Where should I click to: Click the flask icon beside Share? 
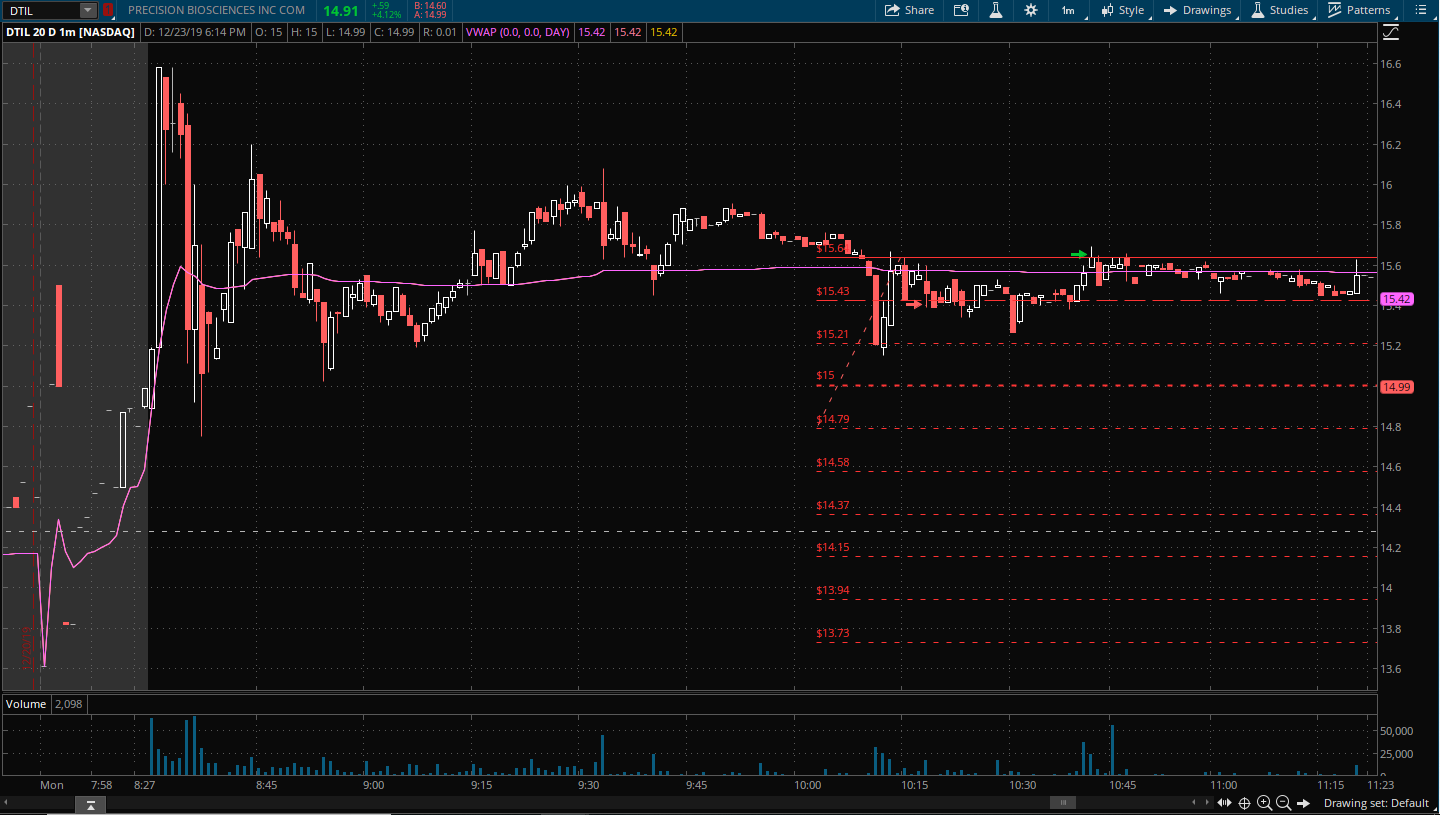click(996, 10)
